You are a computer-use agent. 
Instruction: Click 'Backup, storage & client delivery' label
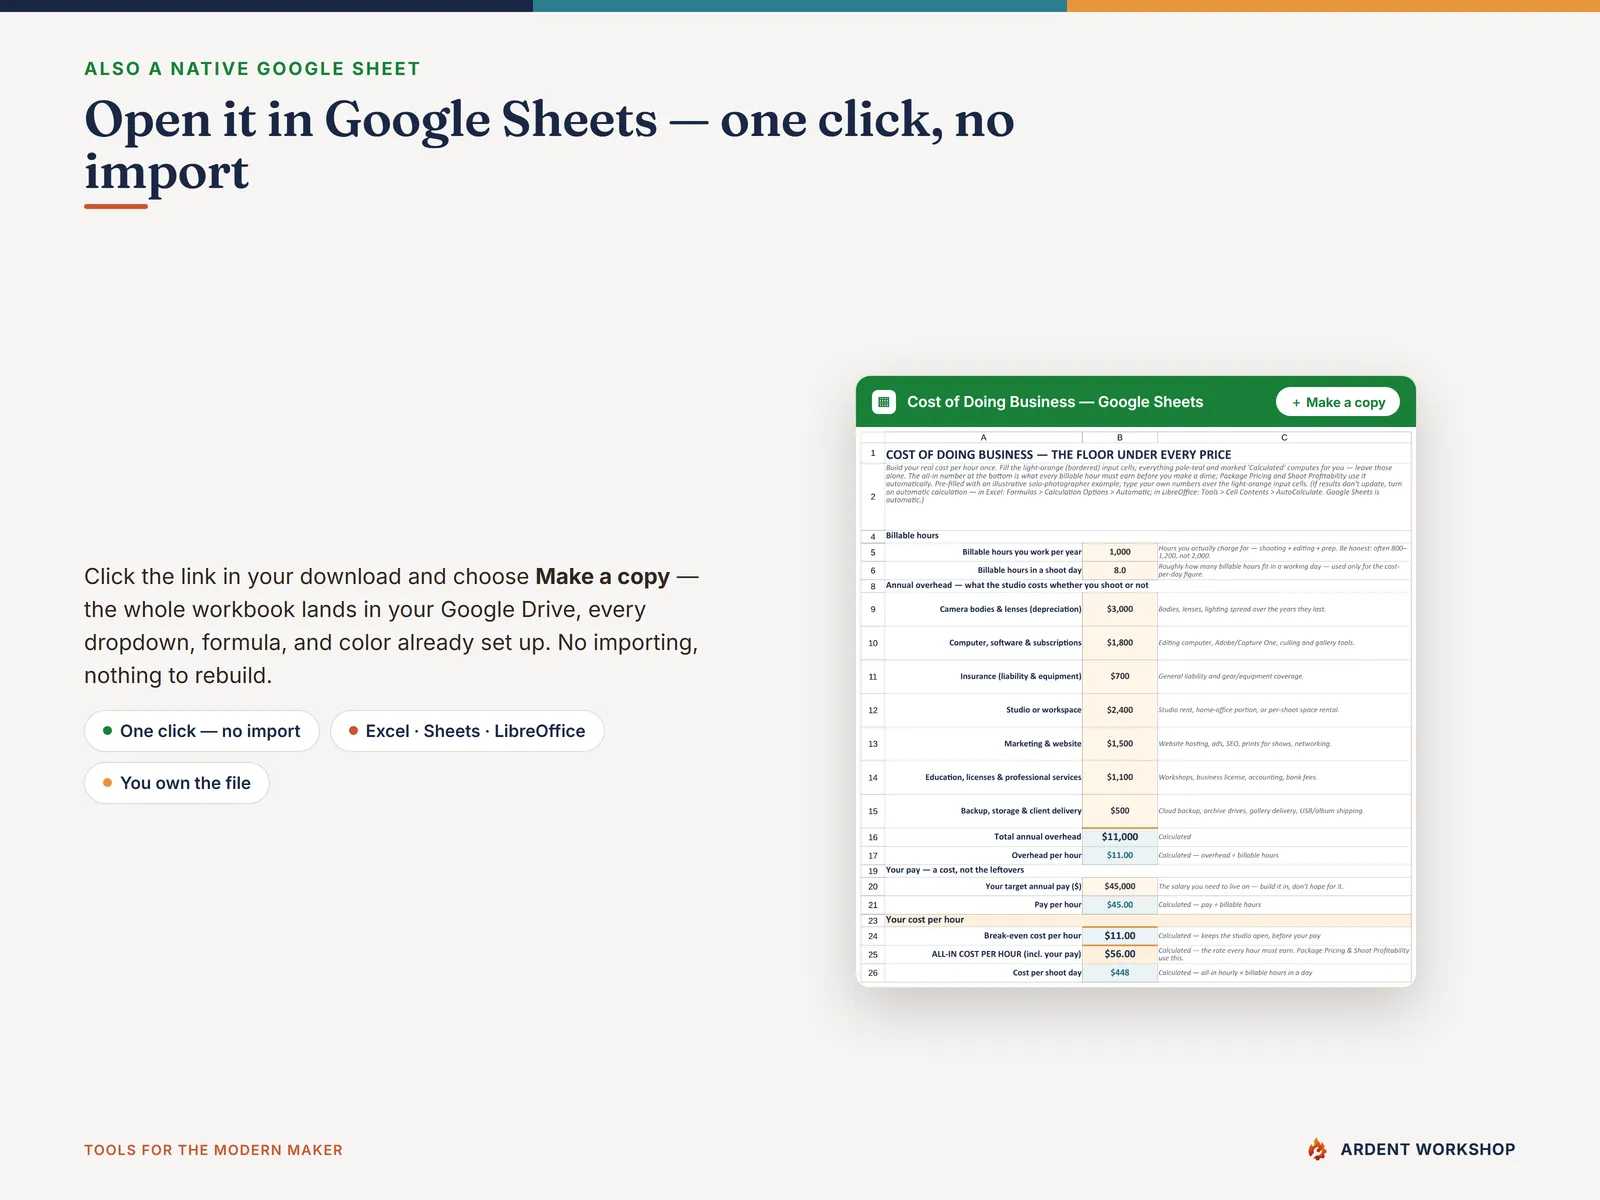click(1021, 811)
